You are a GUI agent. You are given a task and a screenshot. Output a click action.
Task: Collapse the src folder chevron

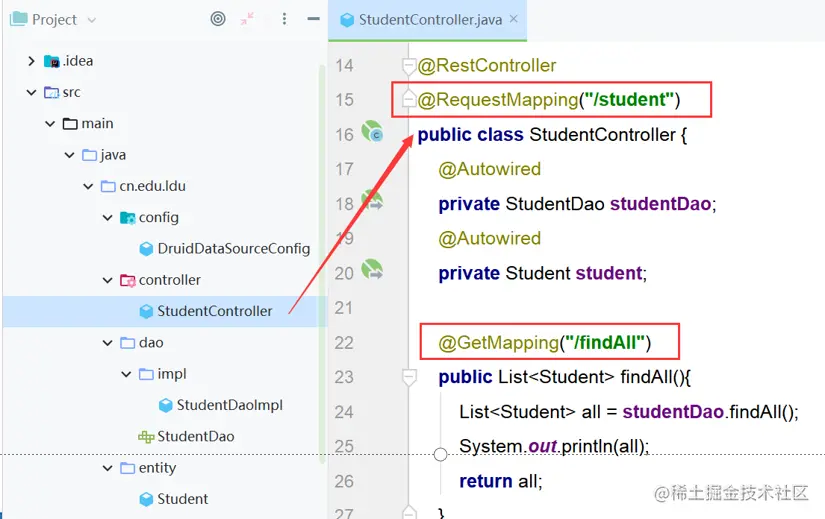(31, 93)
